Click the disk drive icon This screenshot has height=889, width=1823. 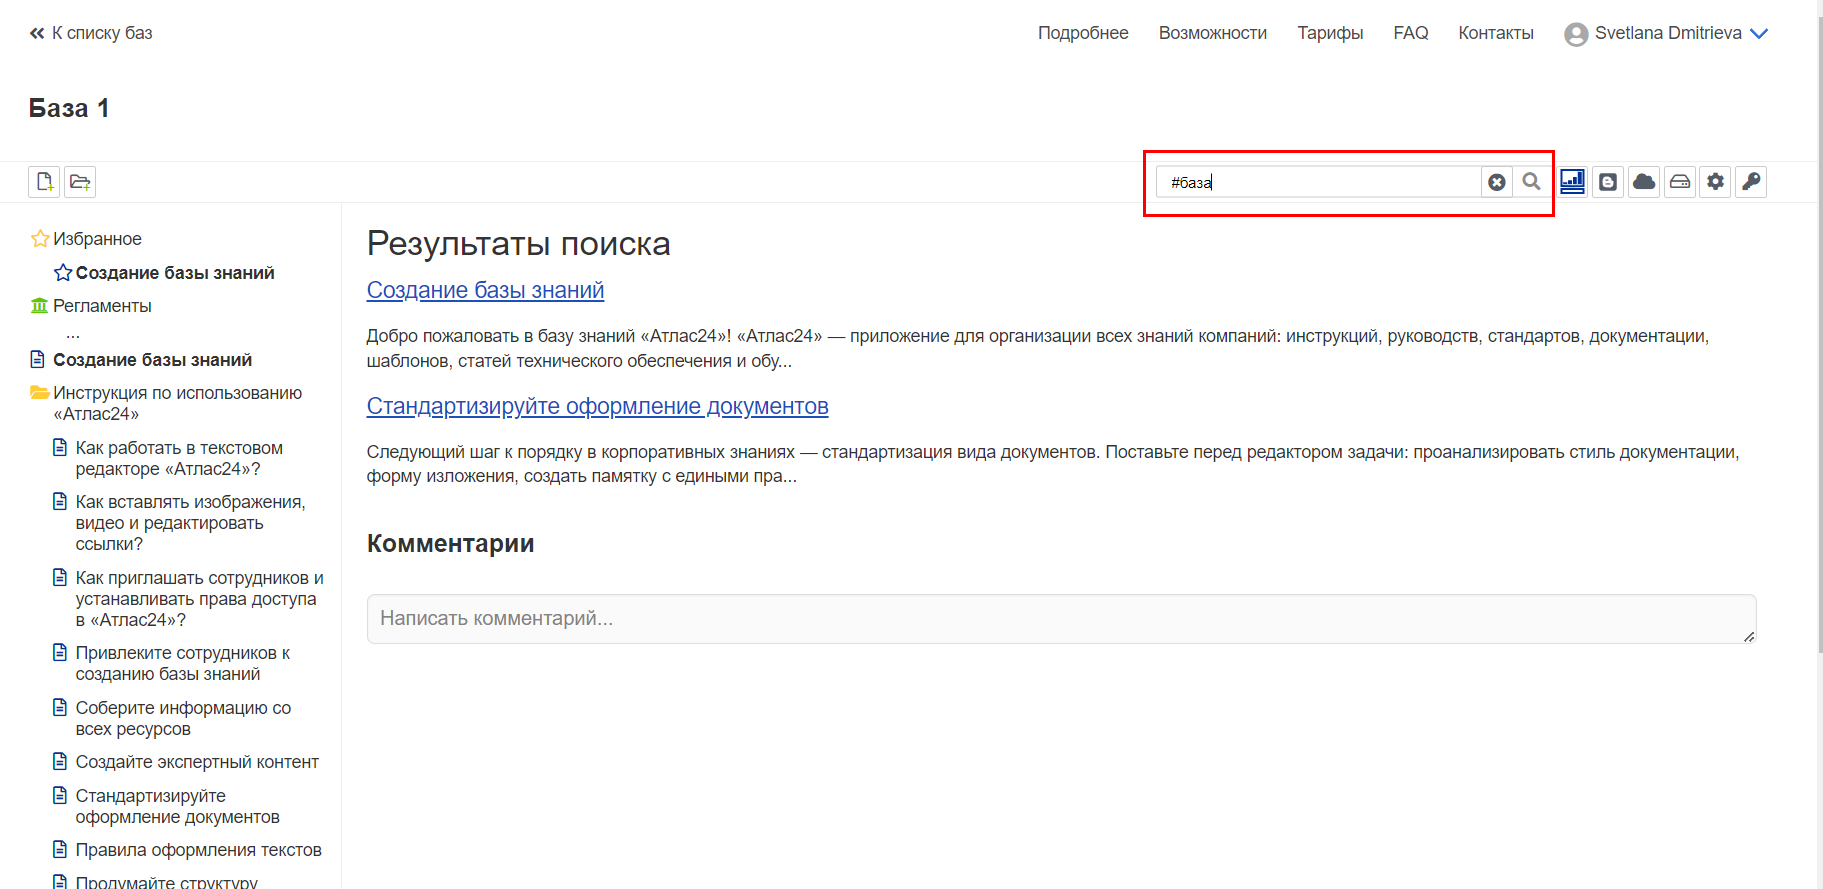1680,182
